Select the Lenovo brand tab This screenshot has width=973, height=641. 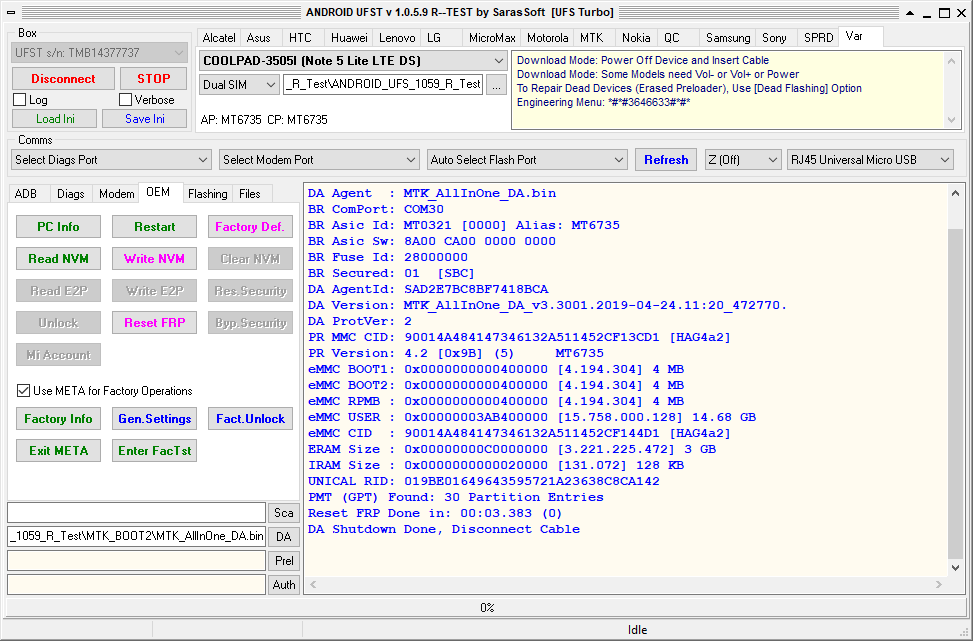397,38
